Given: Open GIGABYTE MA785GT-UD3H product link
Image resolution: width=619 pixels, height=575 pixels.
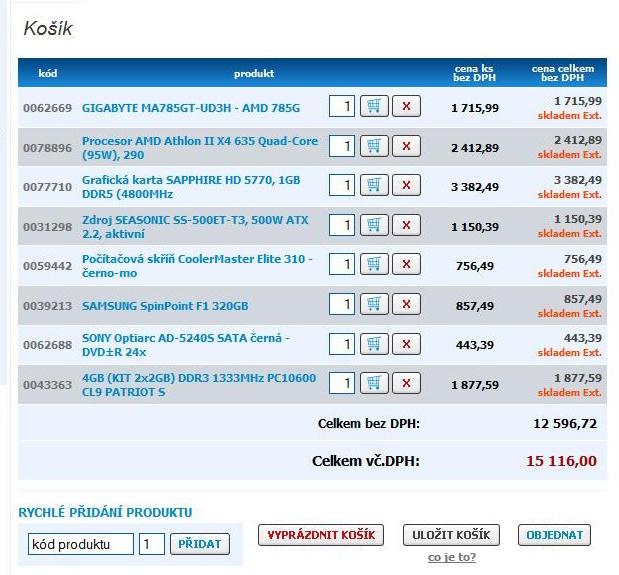Looking at the screenshot, I should coord(191,108).
